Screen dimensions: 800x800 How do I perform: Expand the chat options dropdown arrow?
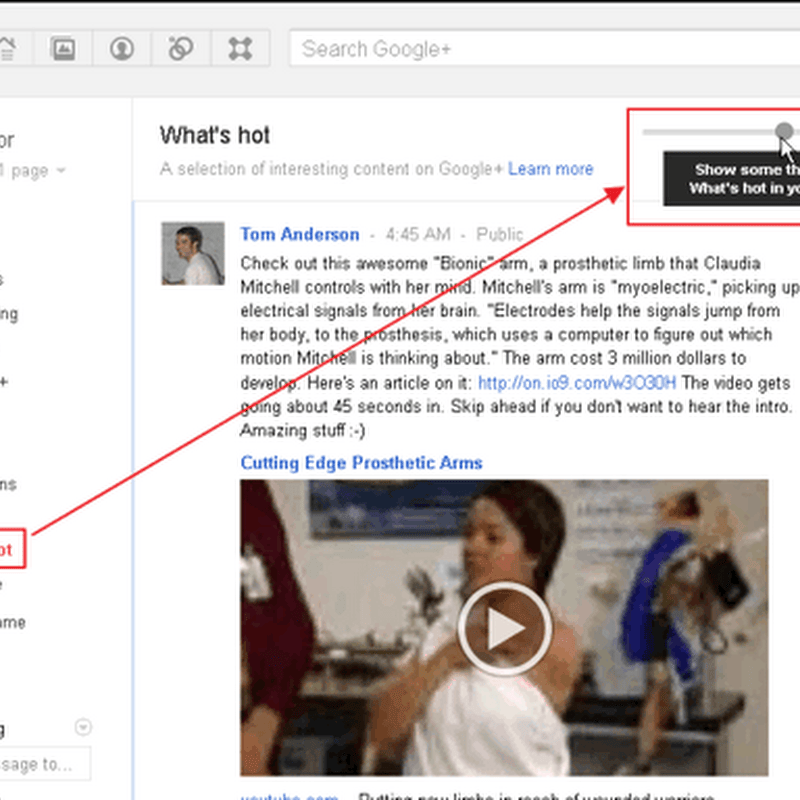[83, 727]
